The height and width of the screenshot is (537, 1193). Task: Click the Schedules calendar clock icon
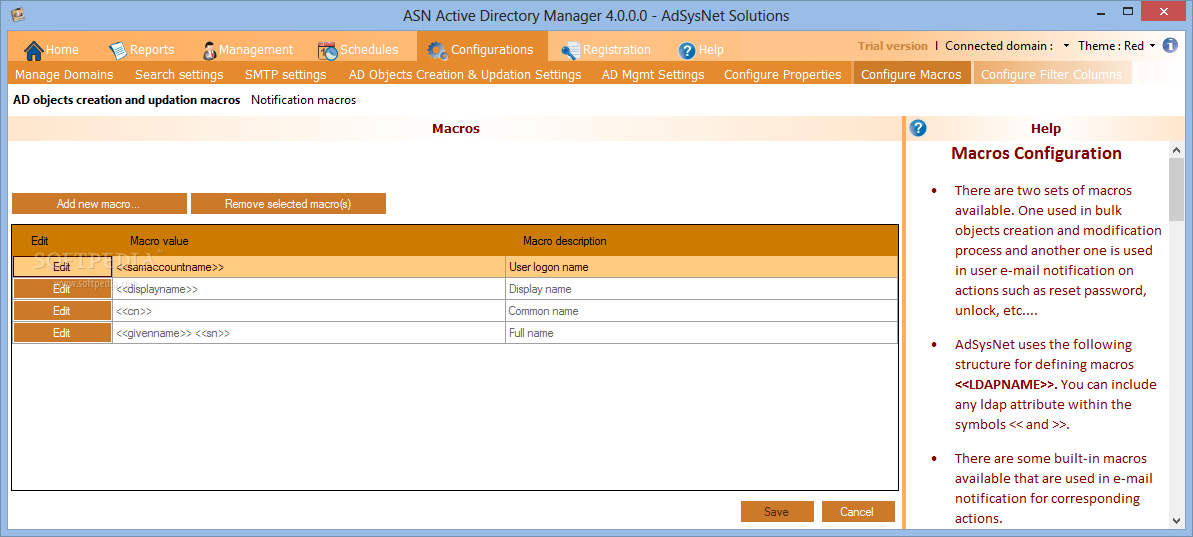328,50
